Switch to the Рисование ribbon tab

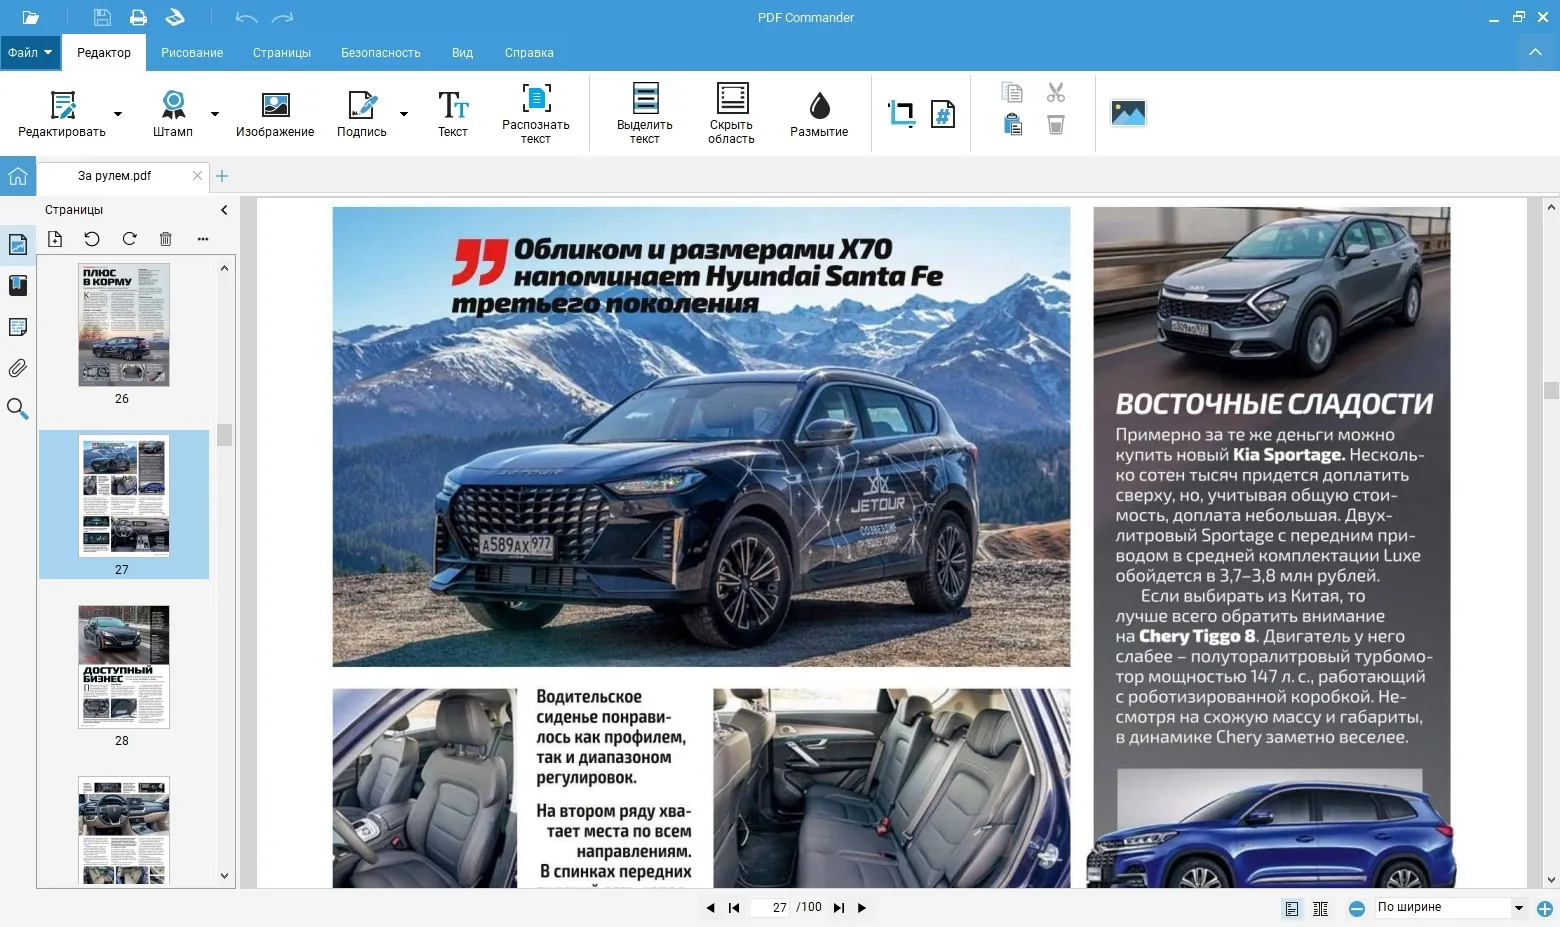tap(192, 53)
